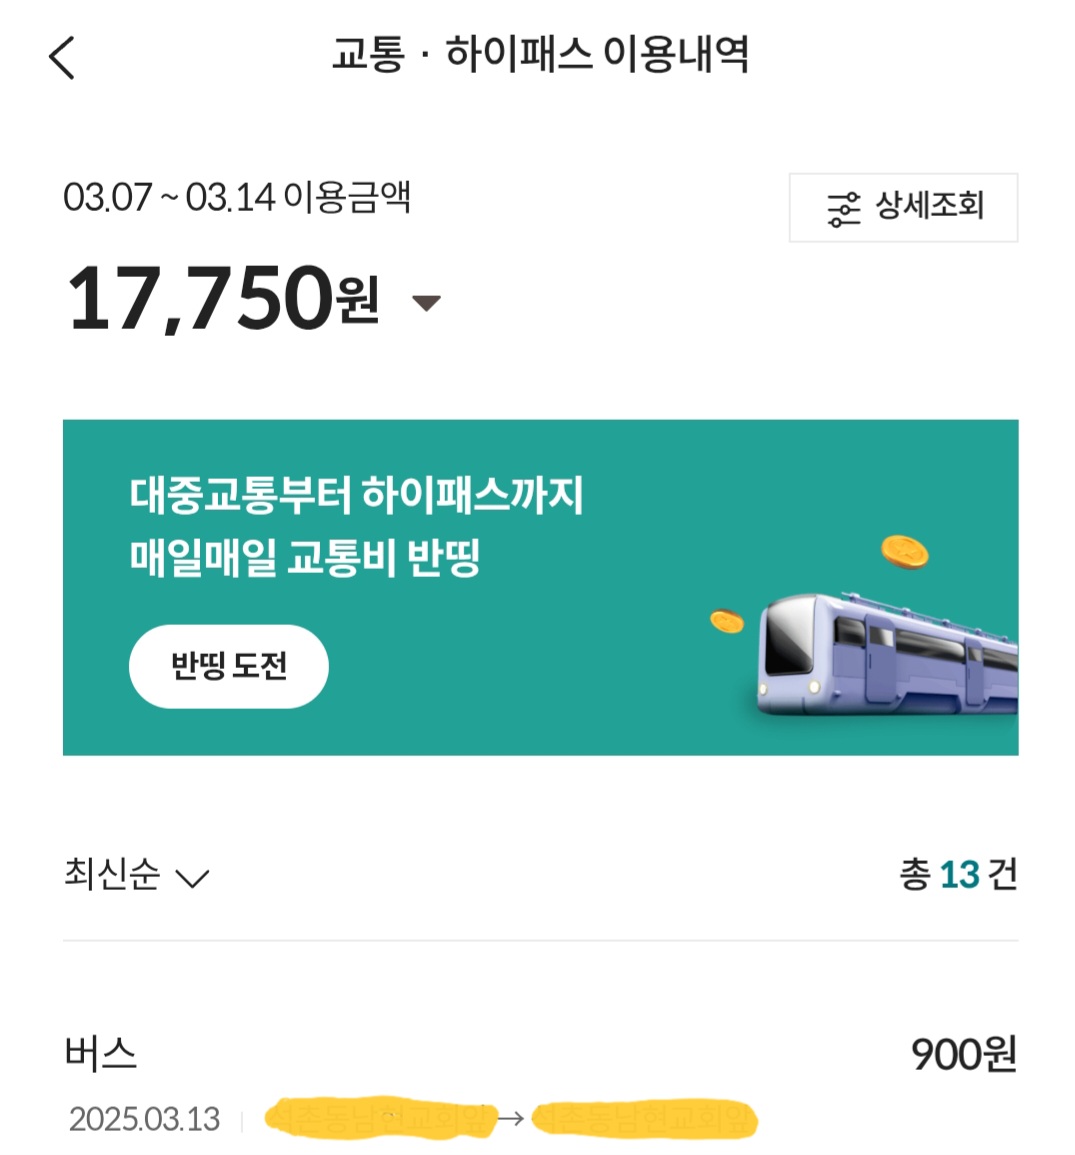
Task: Expand the triangle next to 17,750원
Action: click(x=427, y=303)
